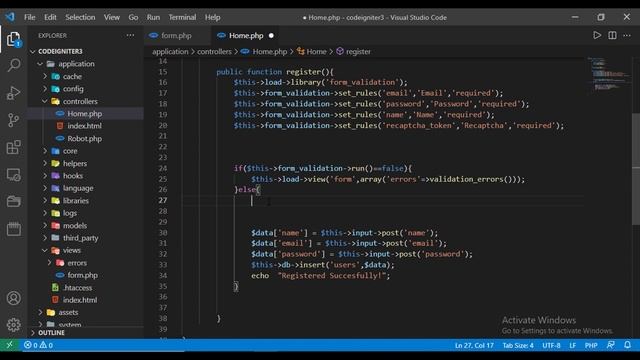Open the Explorer view in activity bar
Image resolution: width=640 pixels, height=360 pixels.
tap(13, 40)
